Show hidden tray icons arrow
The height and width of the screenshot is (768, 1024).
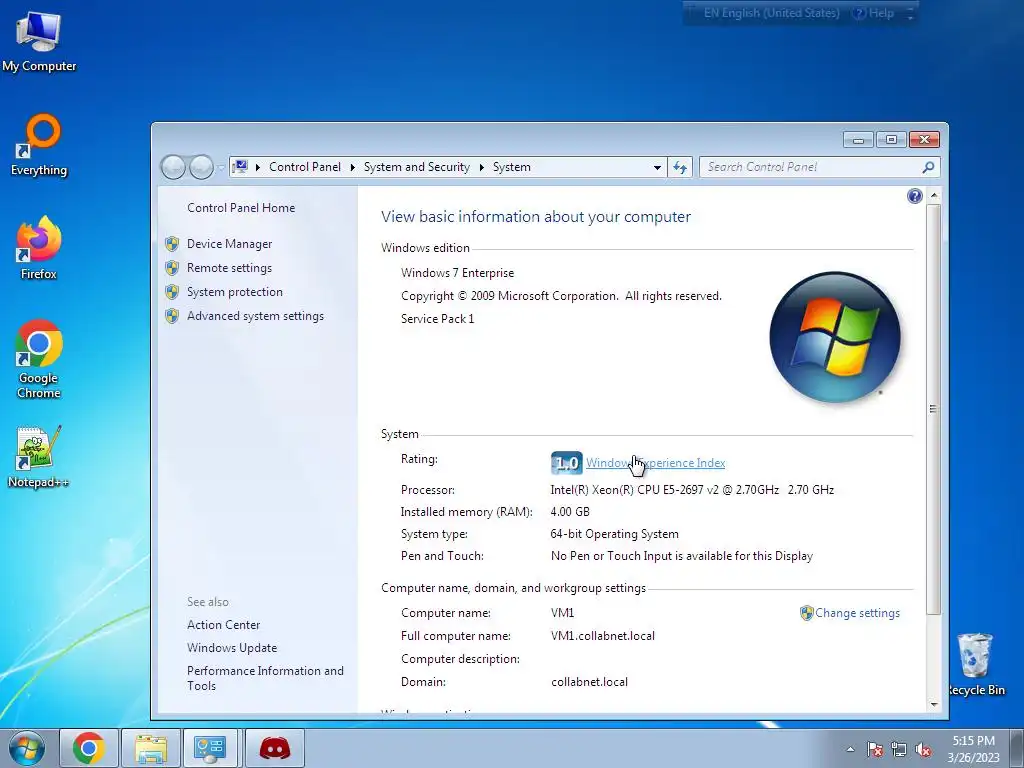click(x=850, y=750)
